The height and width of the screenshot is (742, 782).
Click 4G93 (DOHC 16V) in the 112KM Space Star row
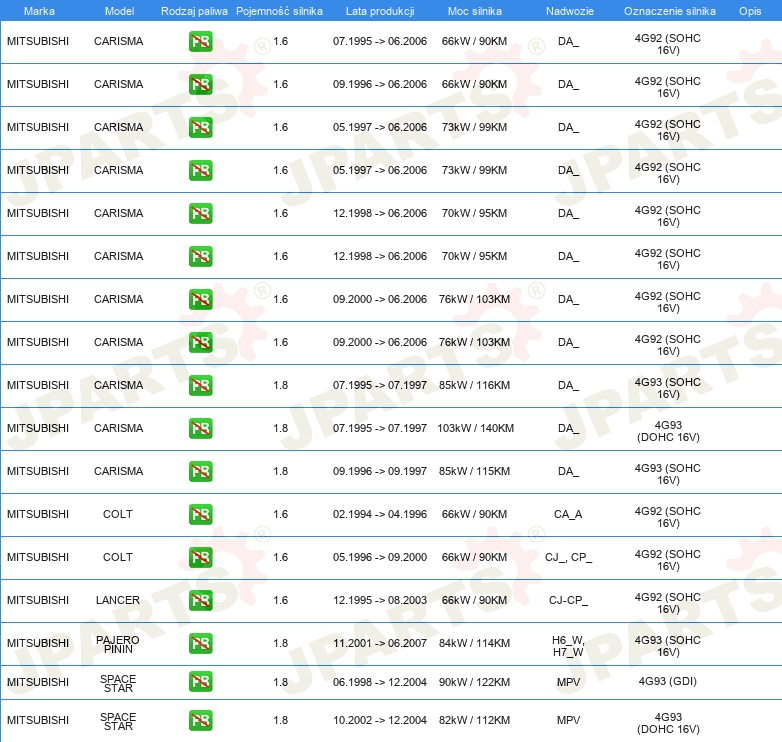[x=668, y=723]
